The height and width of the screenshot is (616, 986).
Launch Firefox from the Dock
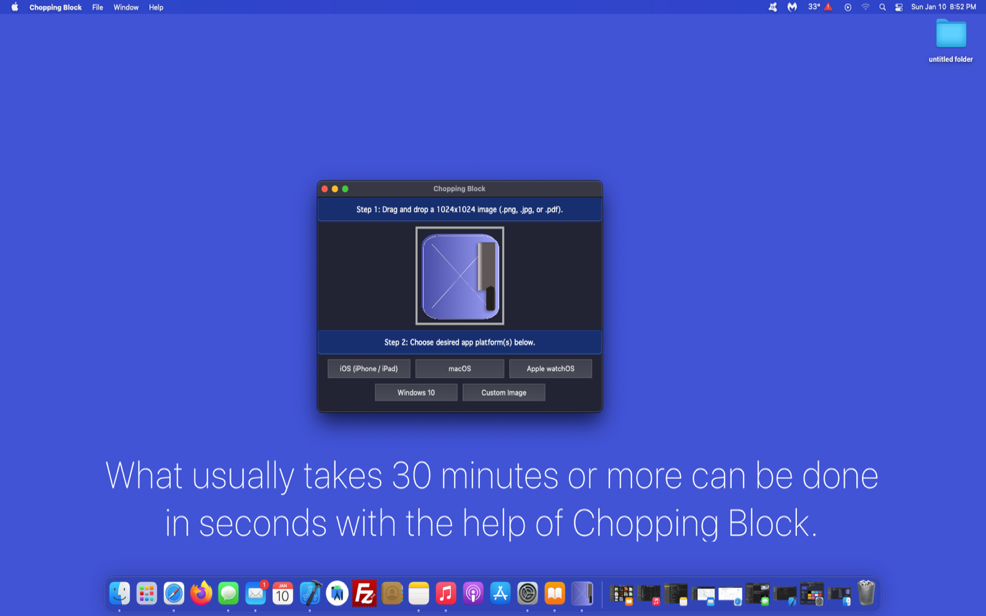point(201,593)
